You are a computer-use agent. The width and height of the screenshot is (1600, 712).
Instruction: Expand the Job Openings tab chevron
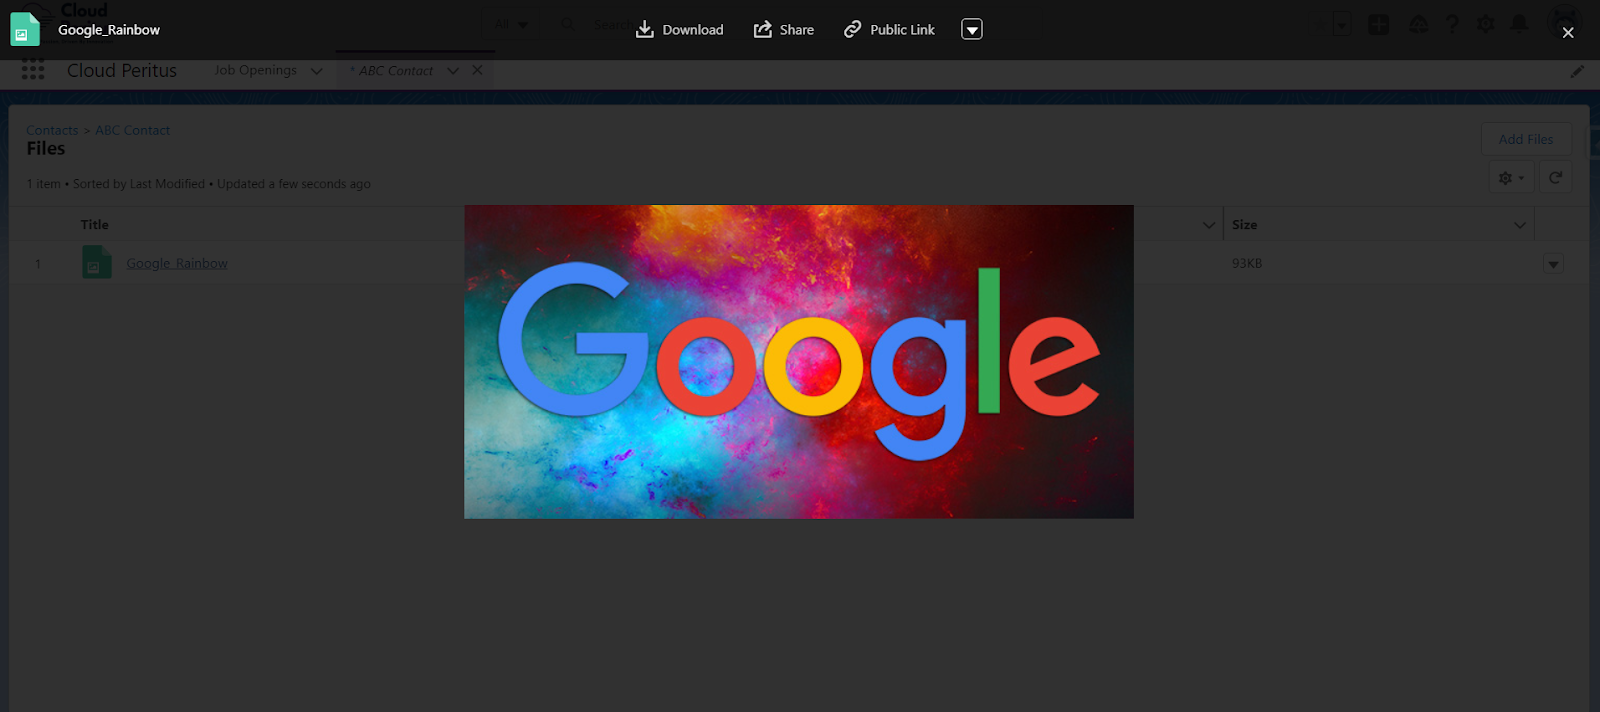click(x=317, y=71)
